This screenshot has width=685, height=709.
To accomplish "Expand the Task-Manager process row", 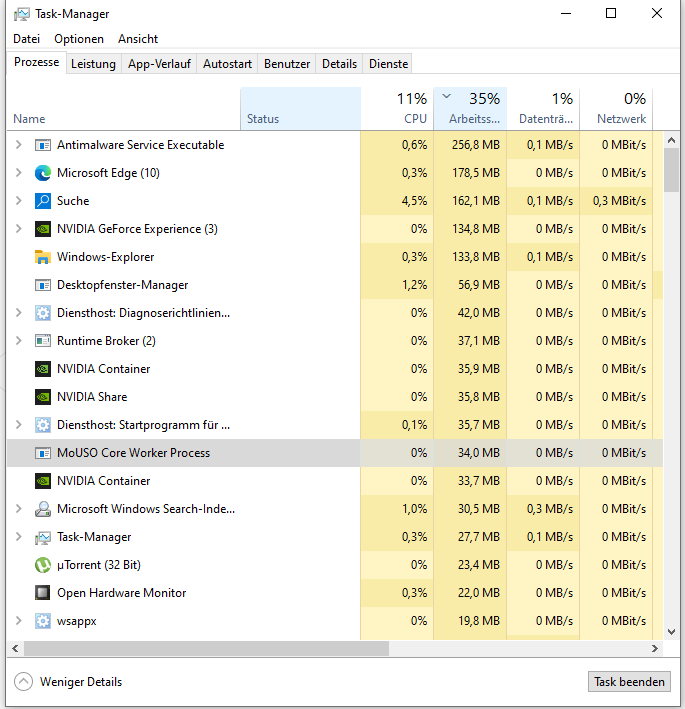I will (19, 537).
